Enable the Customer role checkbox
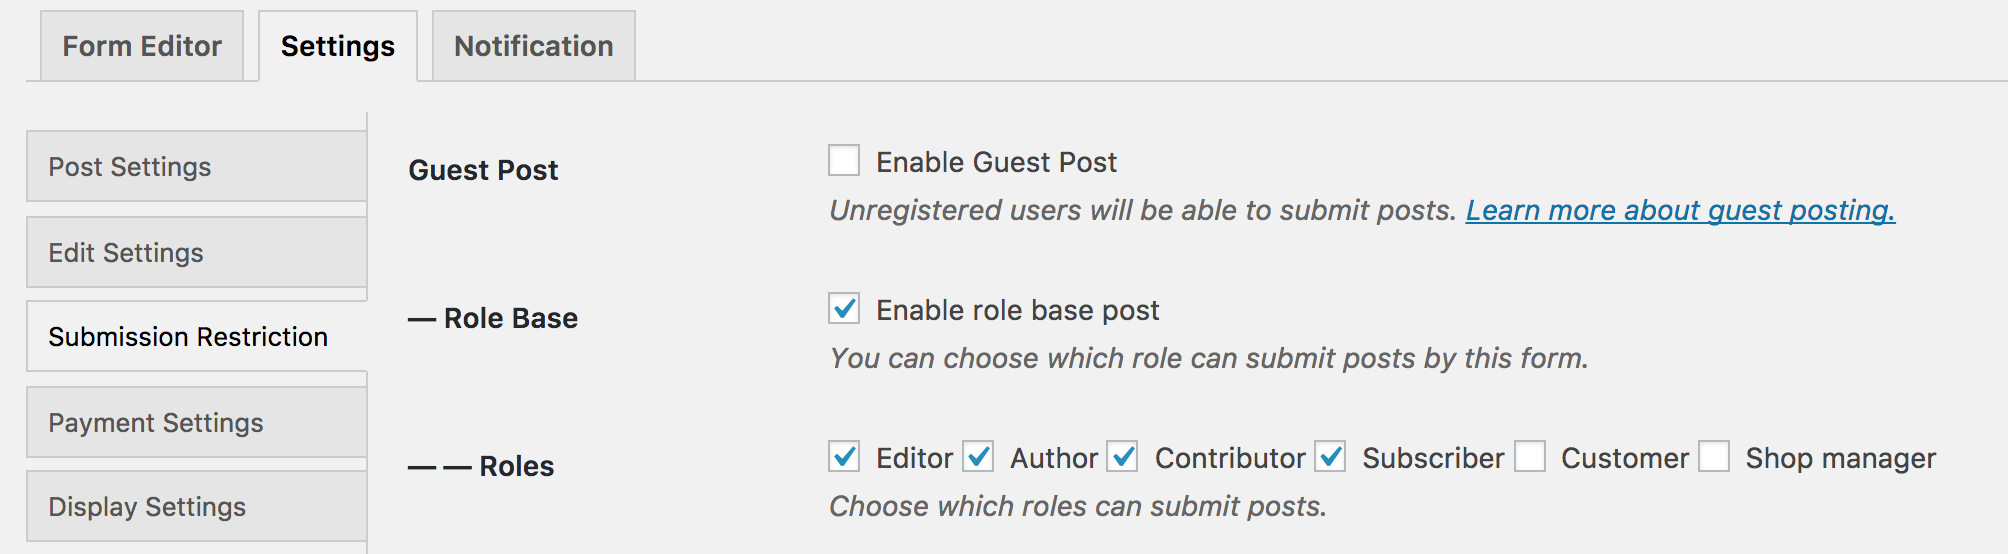 (x=1529, y=456)
